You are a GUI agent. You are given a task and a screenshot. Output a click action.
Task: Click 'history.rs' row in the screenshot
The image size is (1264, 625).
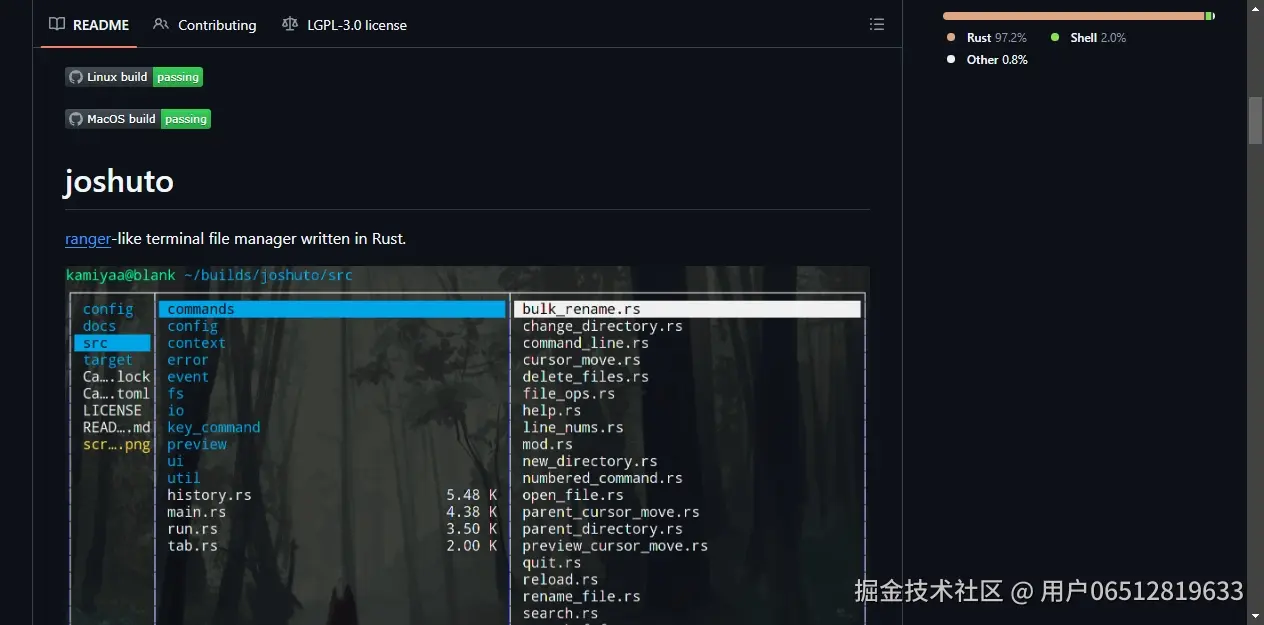[x=332, y=495]
